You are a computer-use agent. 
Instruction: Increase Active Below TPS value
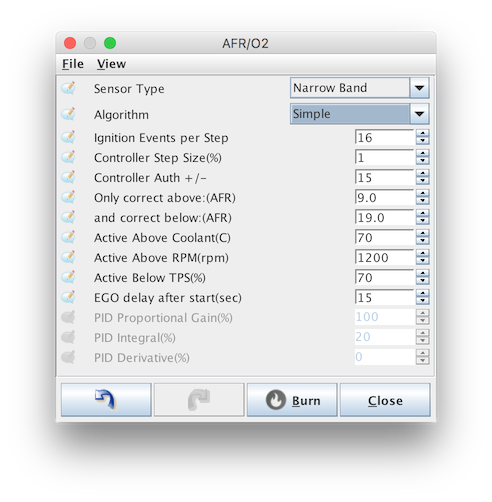422,273
